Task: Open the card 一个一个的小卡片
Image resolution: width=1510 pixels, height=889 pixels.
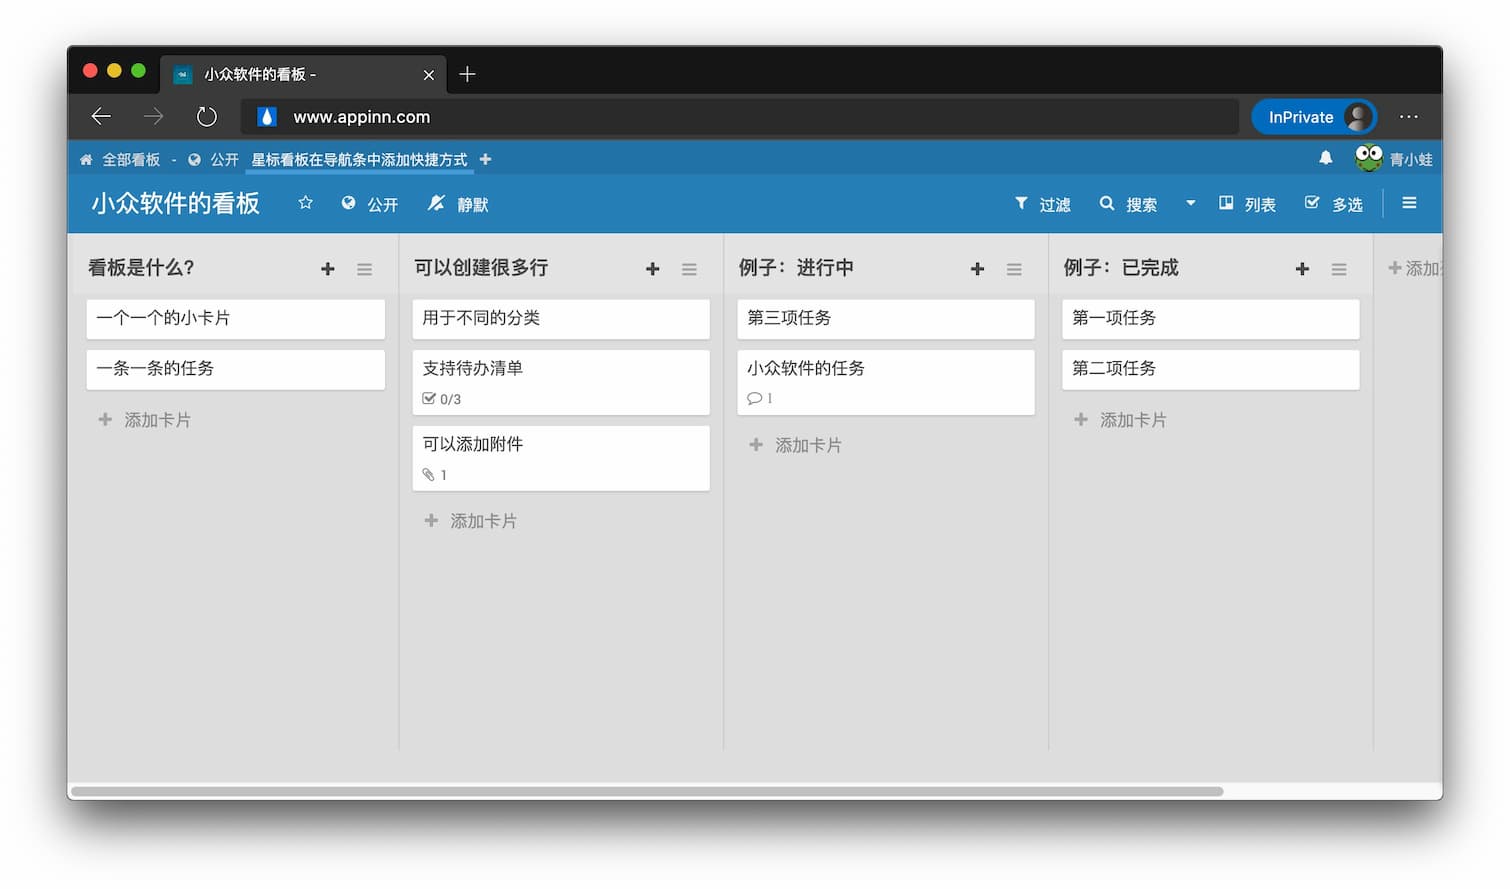Action: pyautogui.click(x=236, y=318)
